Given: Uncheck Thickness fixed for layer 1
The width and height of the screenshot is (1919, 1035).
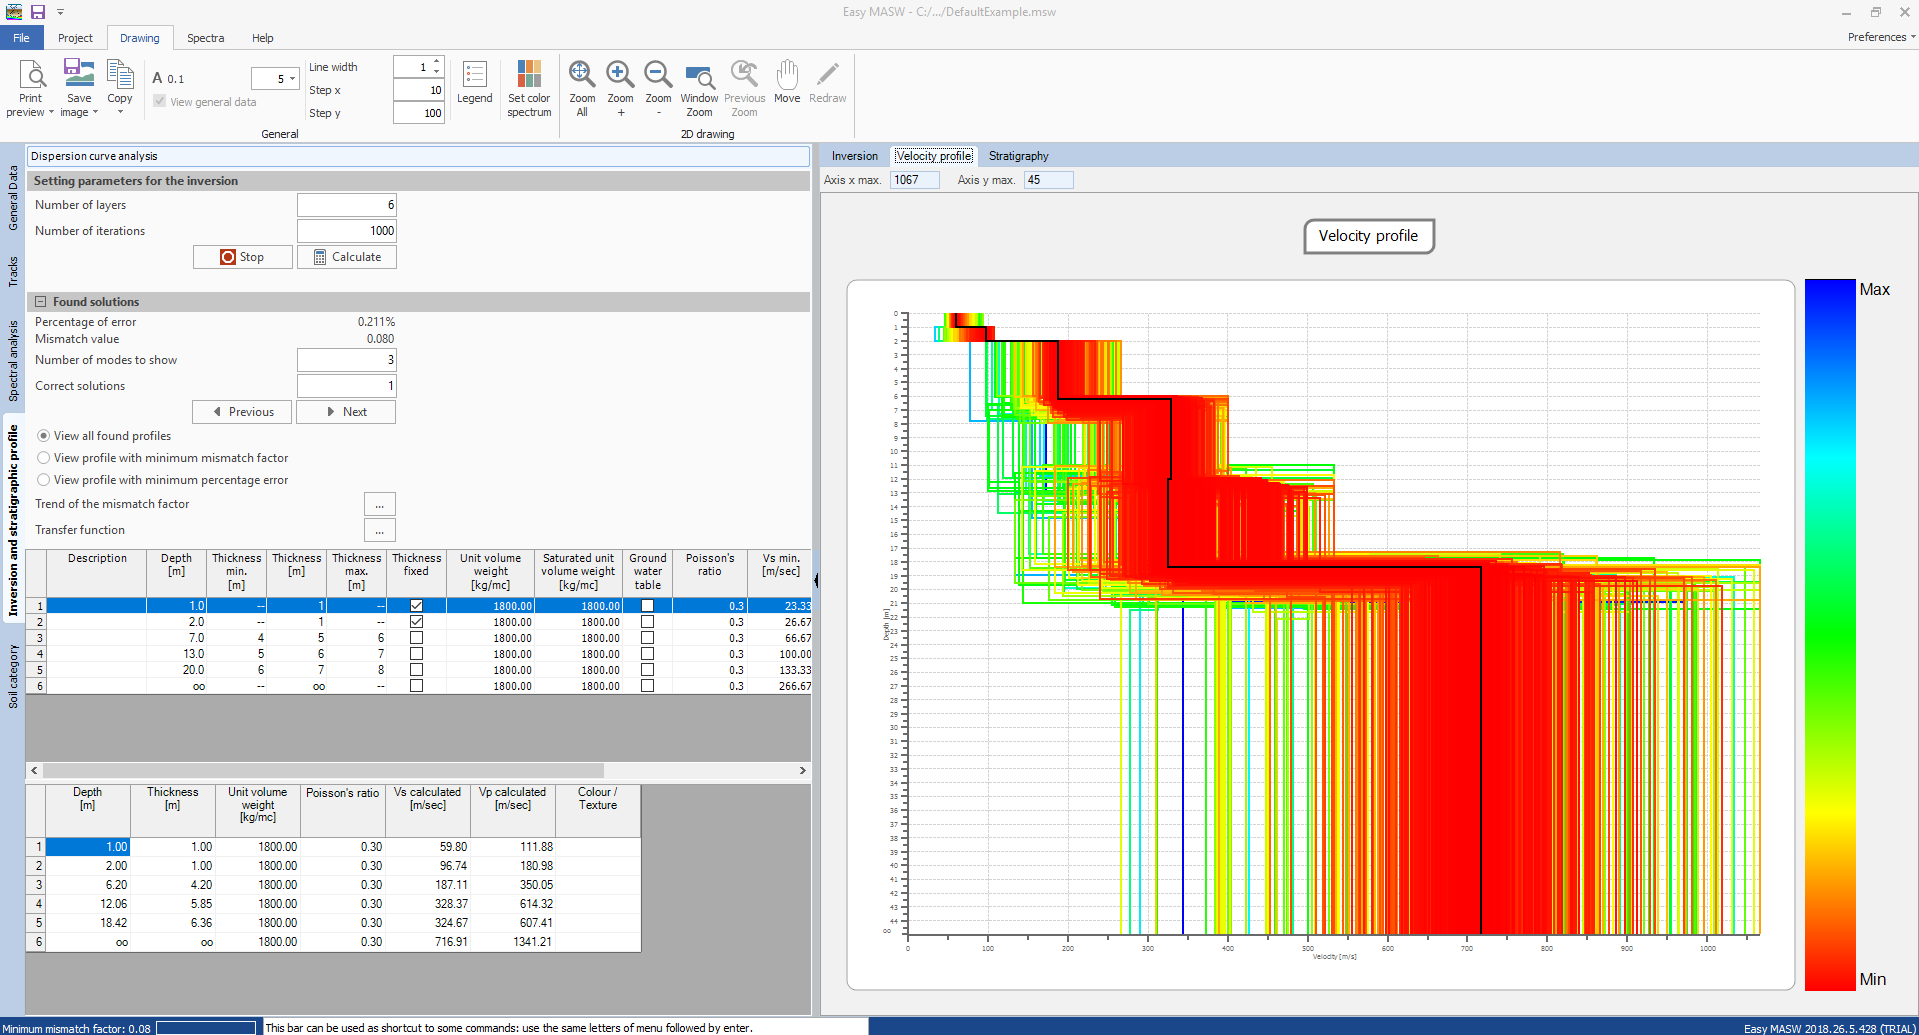Looking at the screenshot, I should [416, 606].
